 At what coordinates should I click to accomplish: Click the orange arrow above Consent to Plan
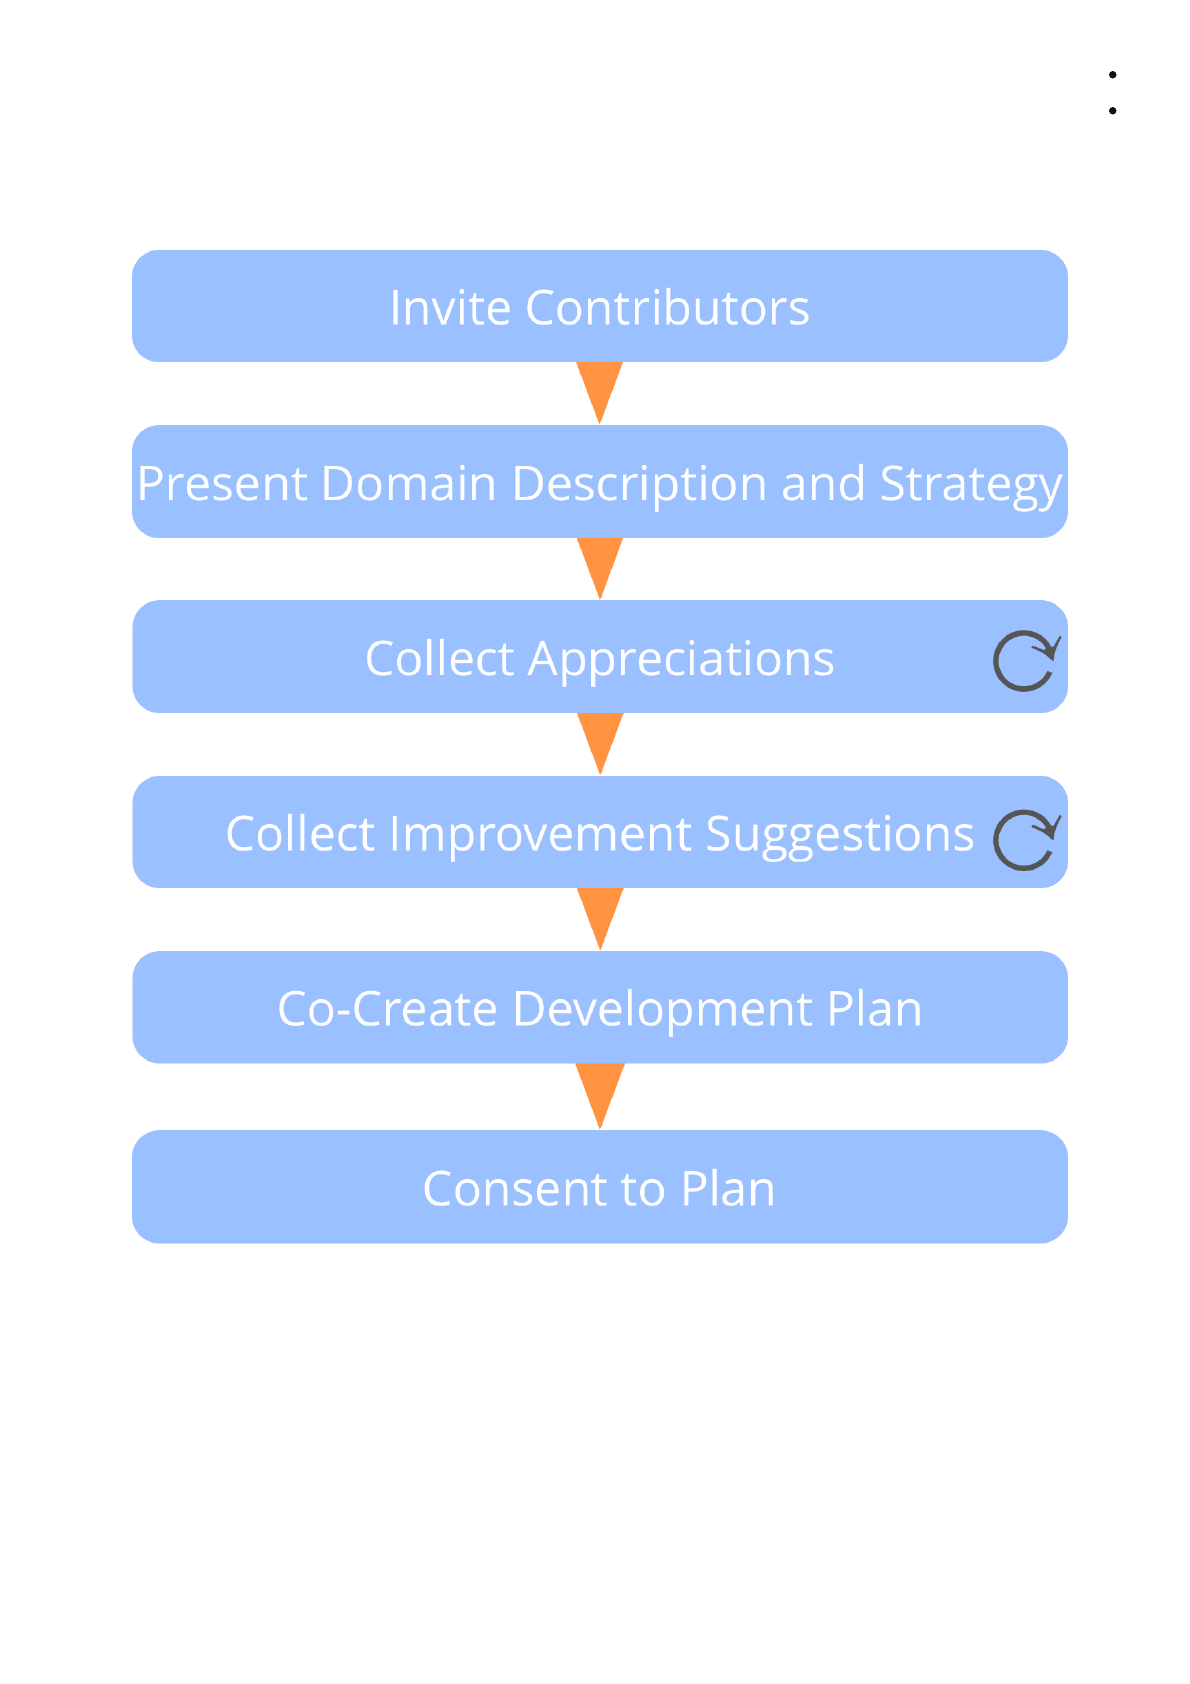600,1093
